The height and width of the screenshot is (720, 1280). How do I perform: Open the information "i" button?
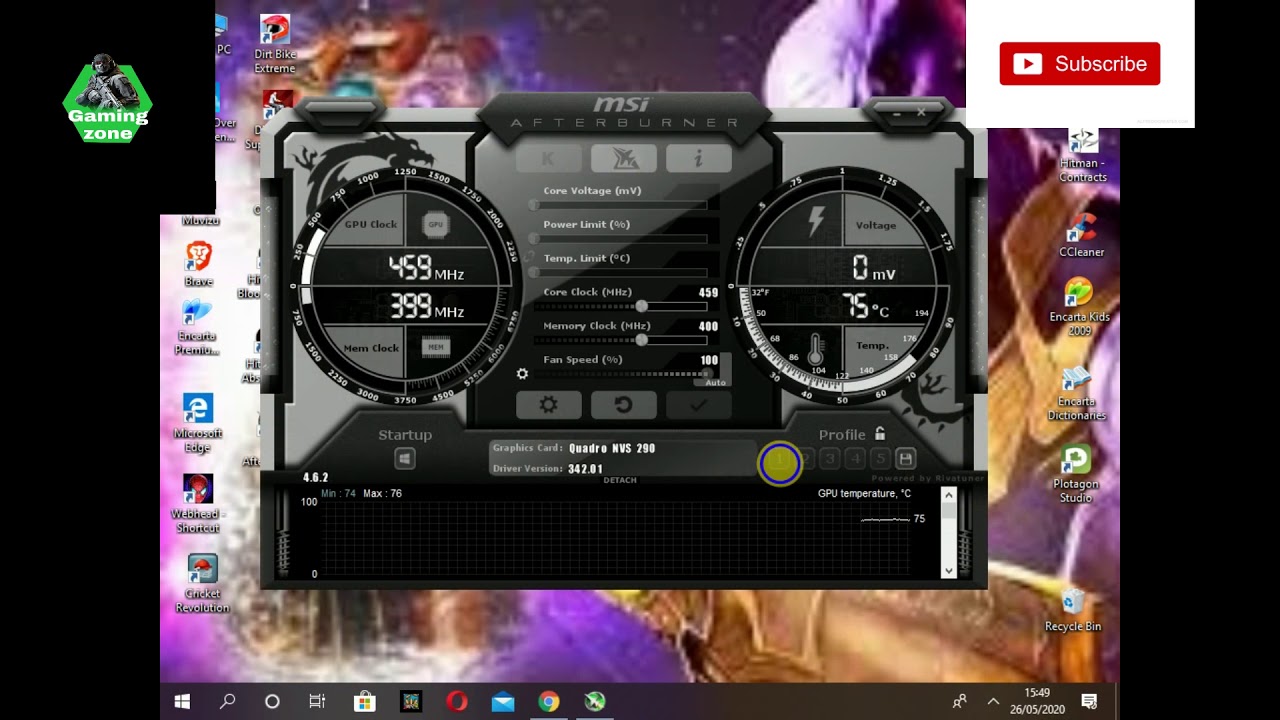coord(699,158)
